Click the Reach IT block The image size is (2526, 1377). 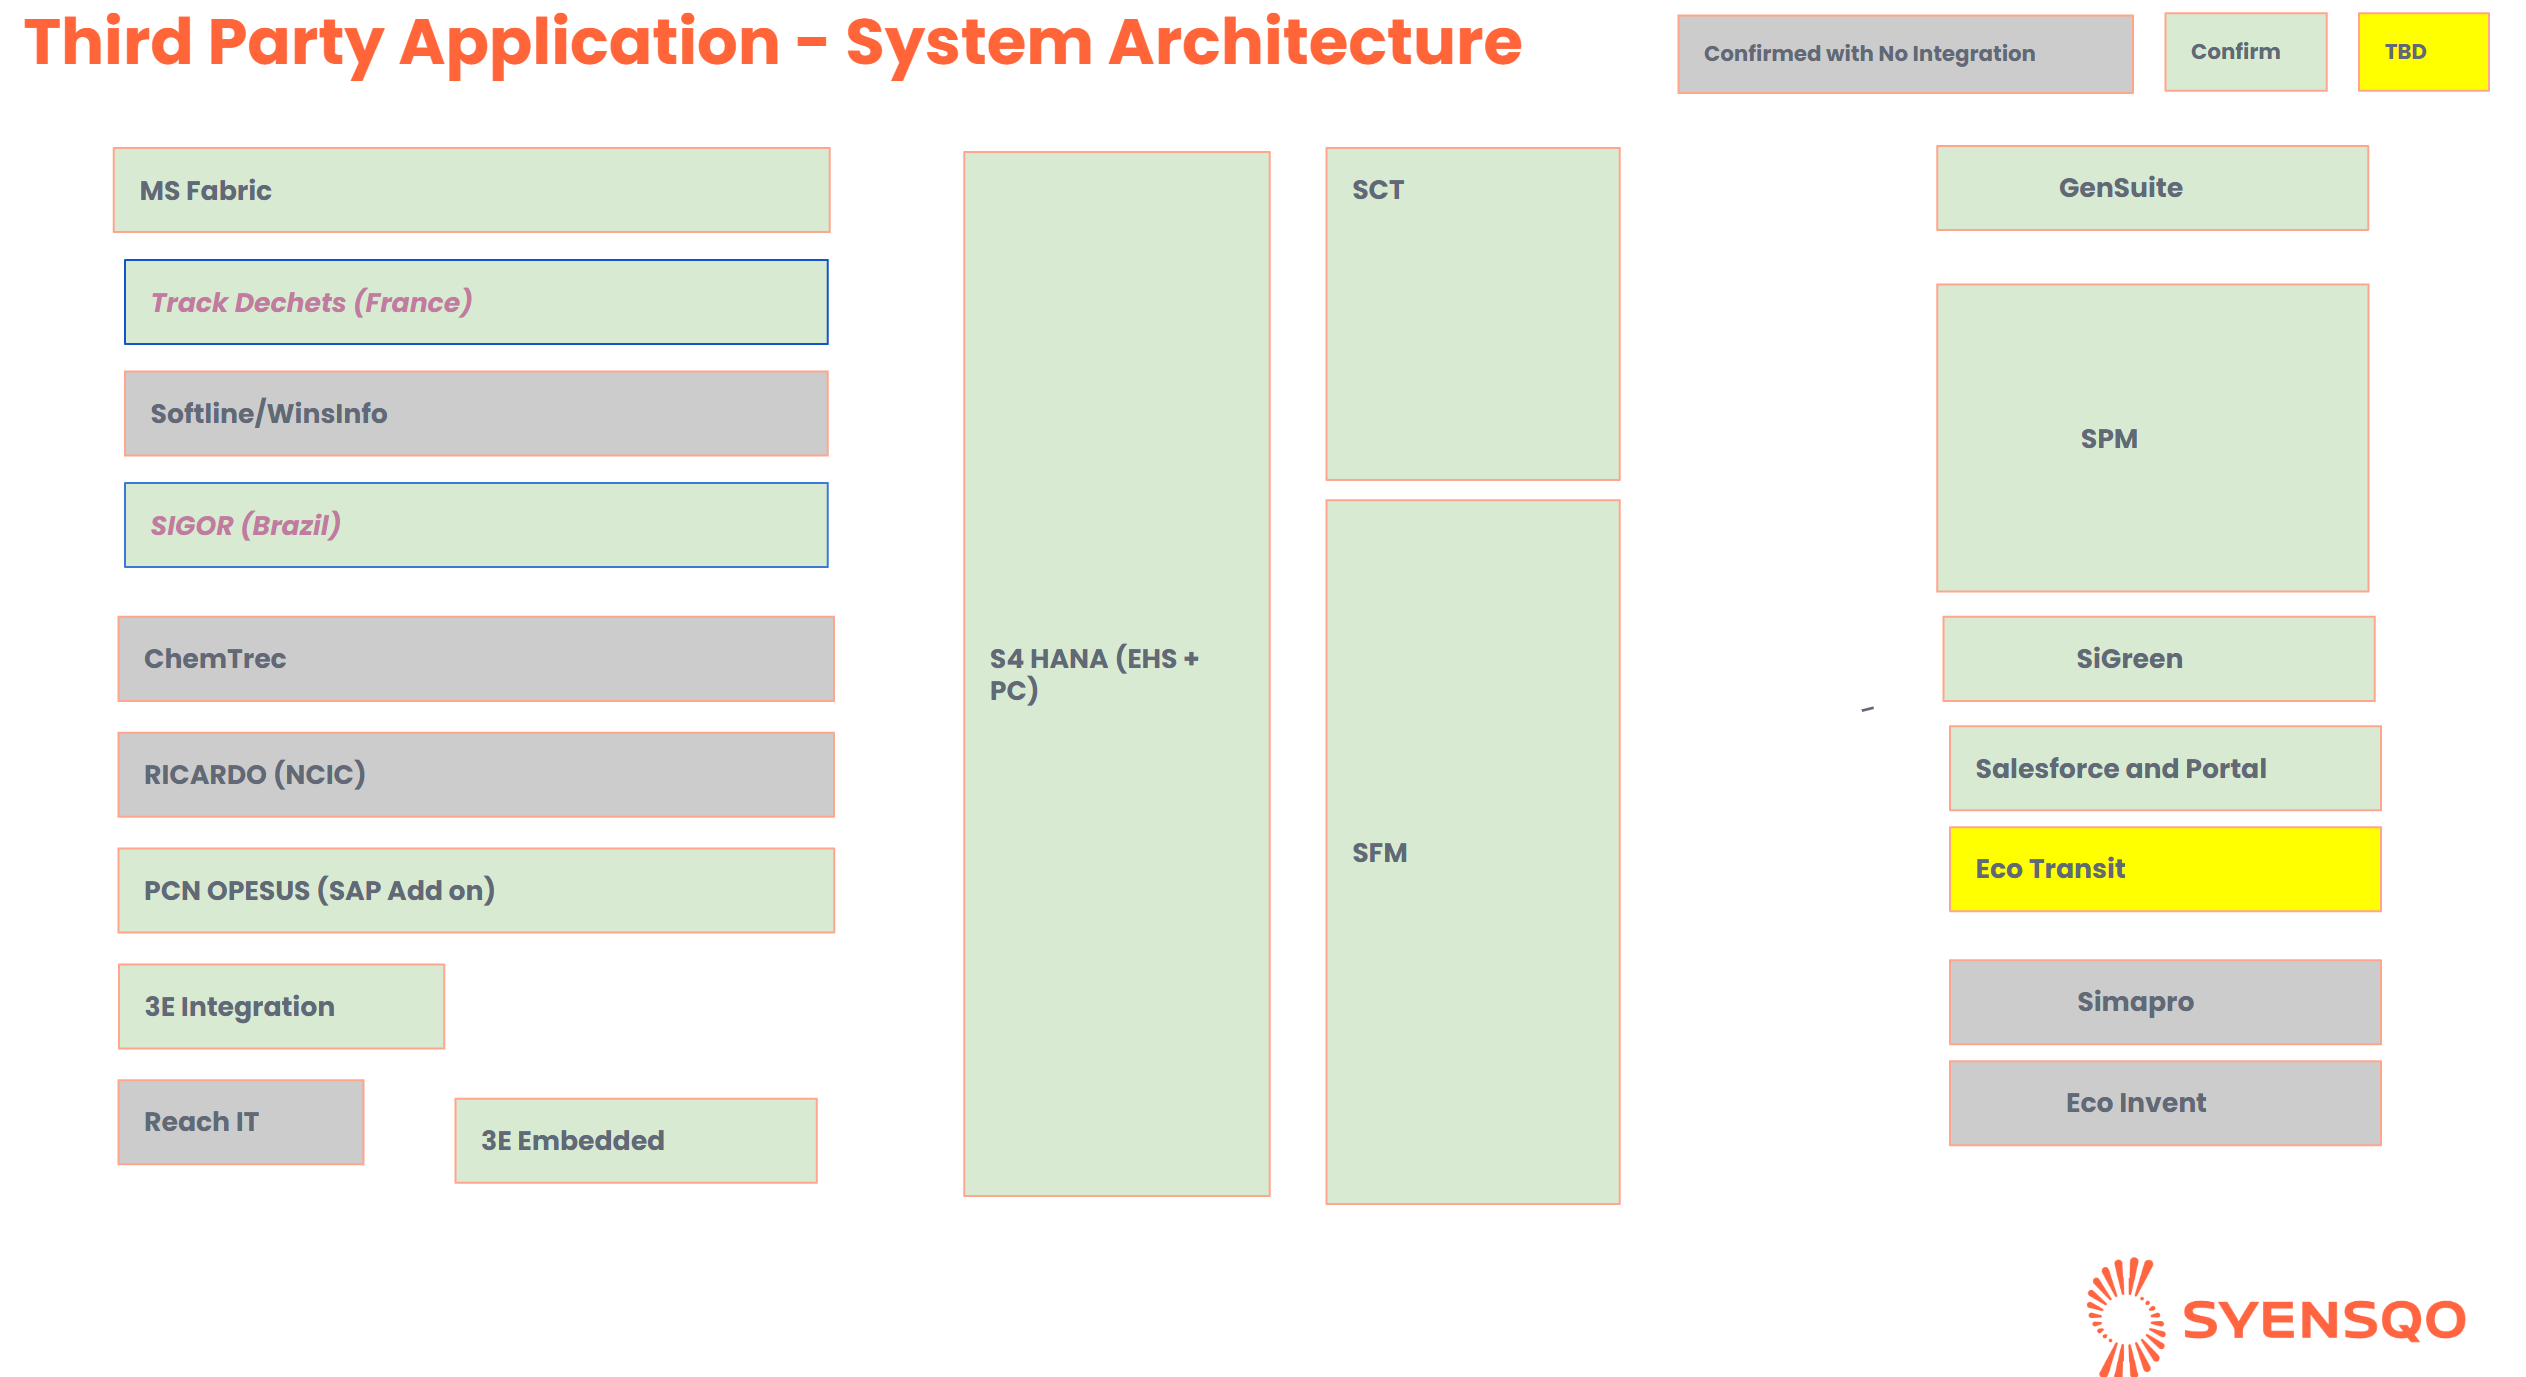pyautogui.click(x=240, y=1121)
